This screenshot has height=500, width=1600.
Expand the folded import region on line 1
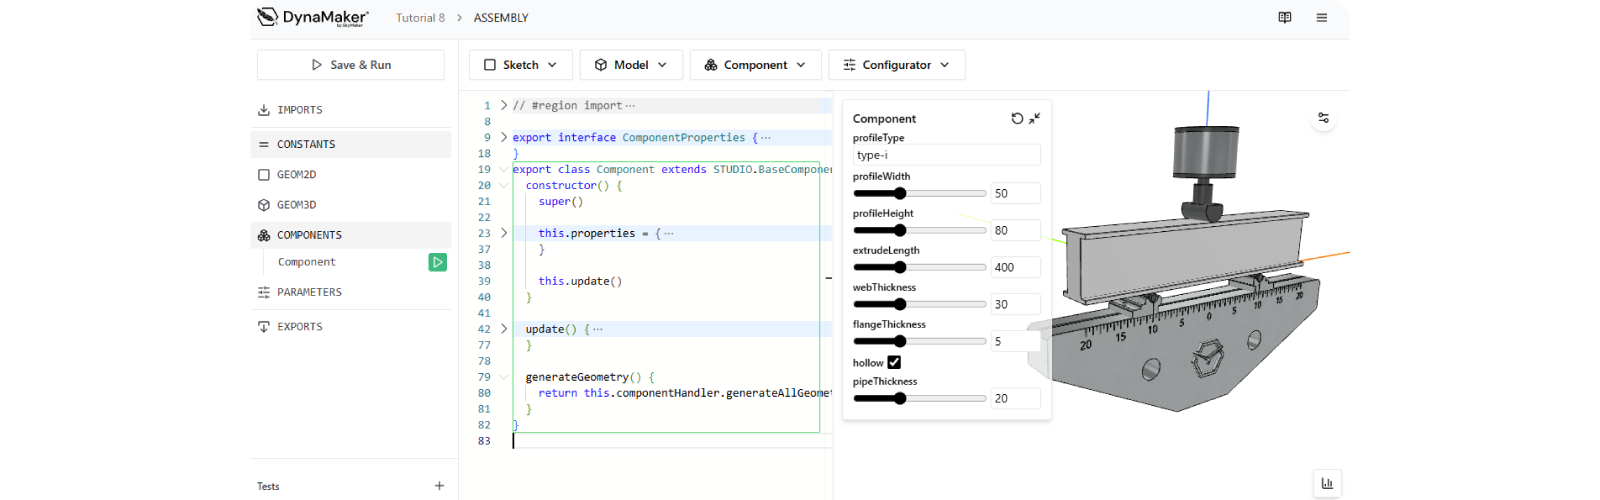pos(504,105)
